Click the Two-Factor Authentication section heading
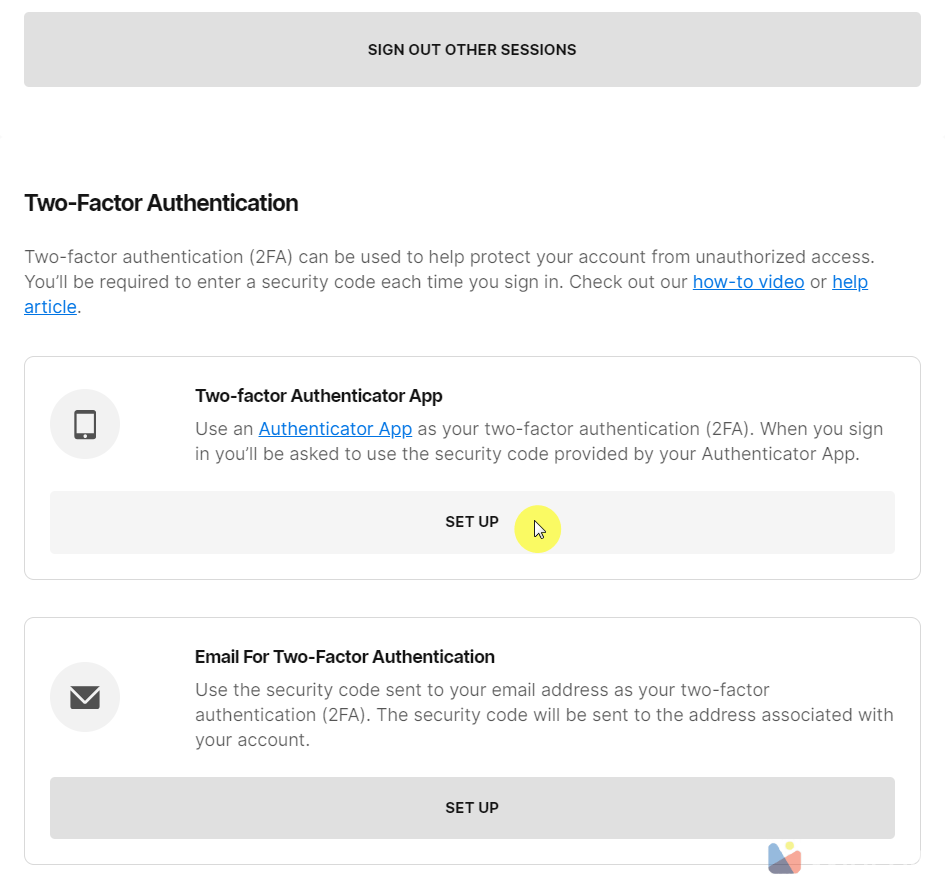Image resolution: width=945 pixels, height=885 pixels. [x=161, y=203]
